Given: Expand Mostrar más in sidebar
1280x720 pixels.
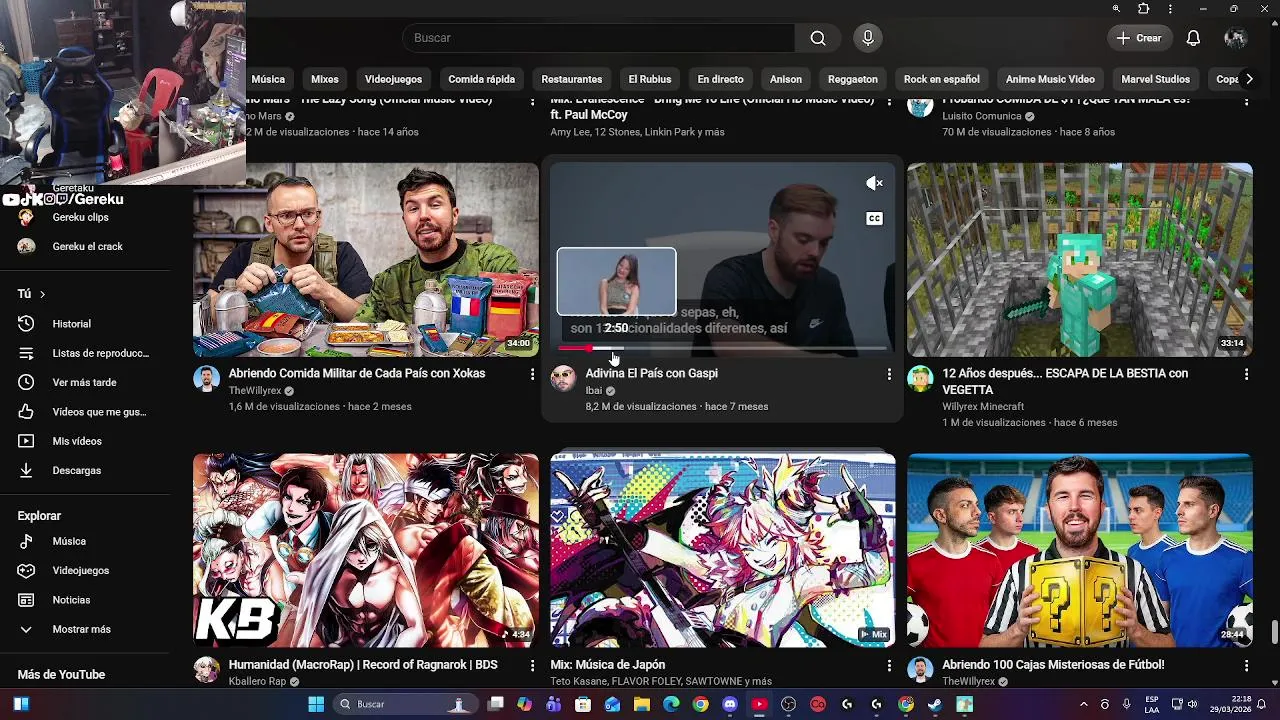Looking at the screenshot, I should tap(82, 629).
